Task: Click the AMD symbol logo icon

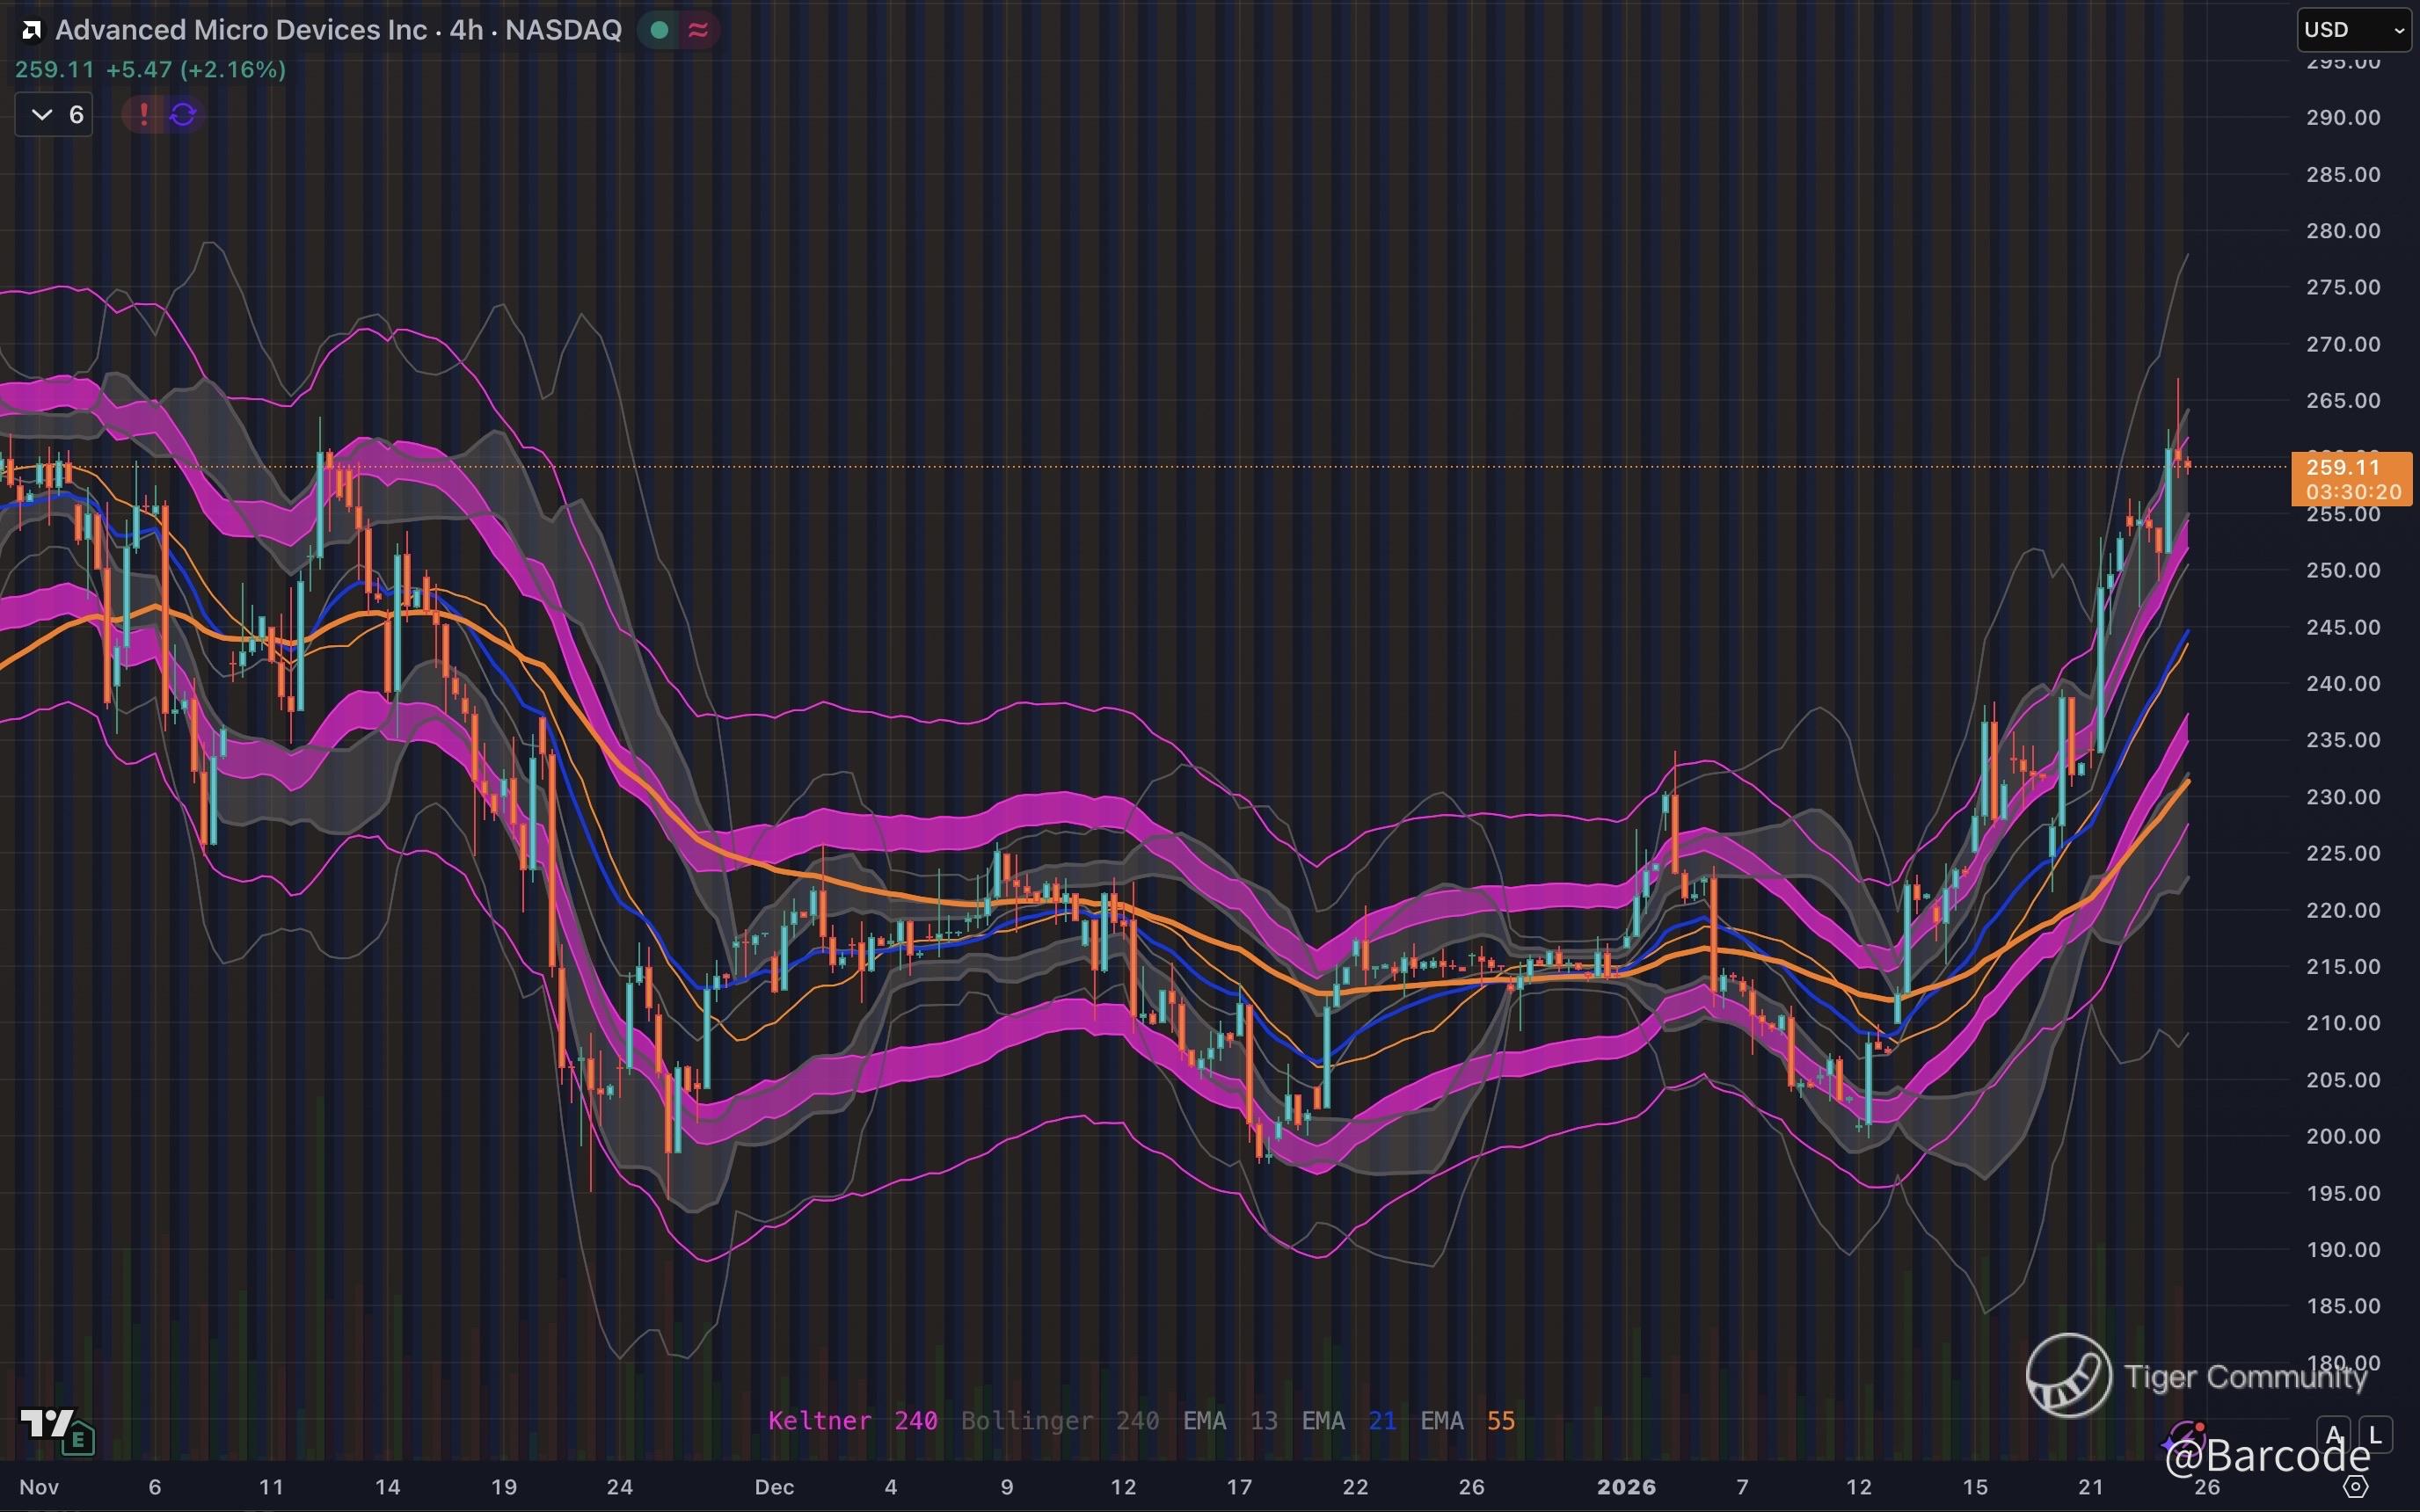Action: tap(31, 30)
